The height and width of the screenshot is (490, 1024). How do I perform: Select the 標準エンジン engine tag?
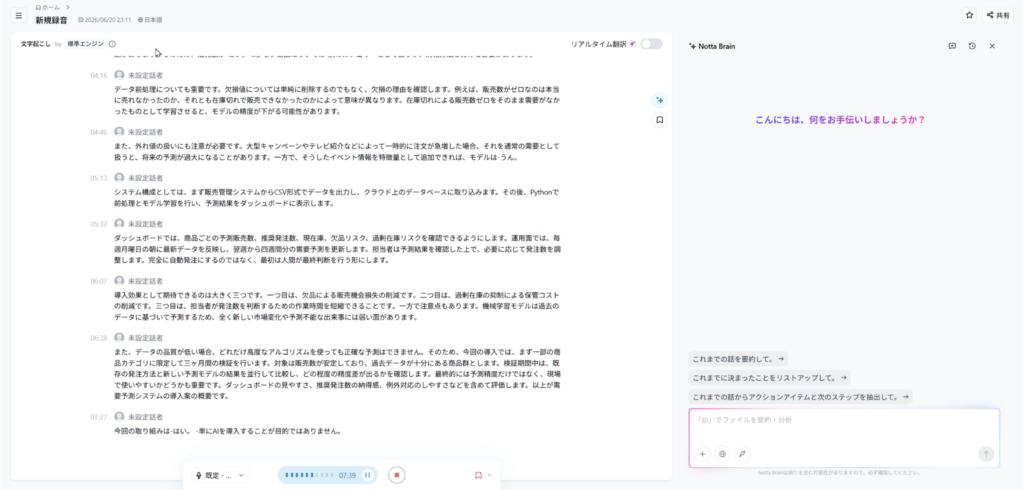tap(86, 44)
